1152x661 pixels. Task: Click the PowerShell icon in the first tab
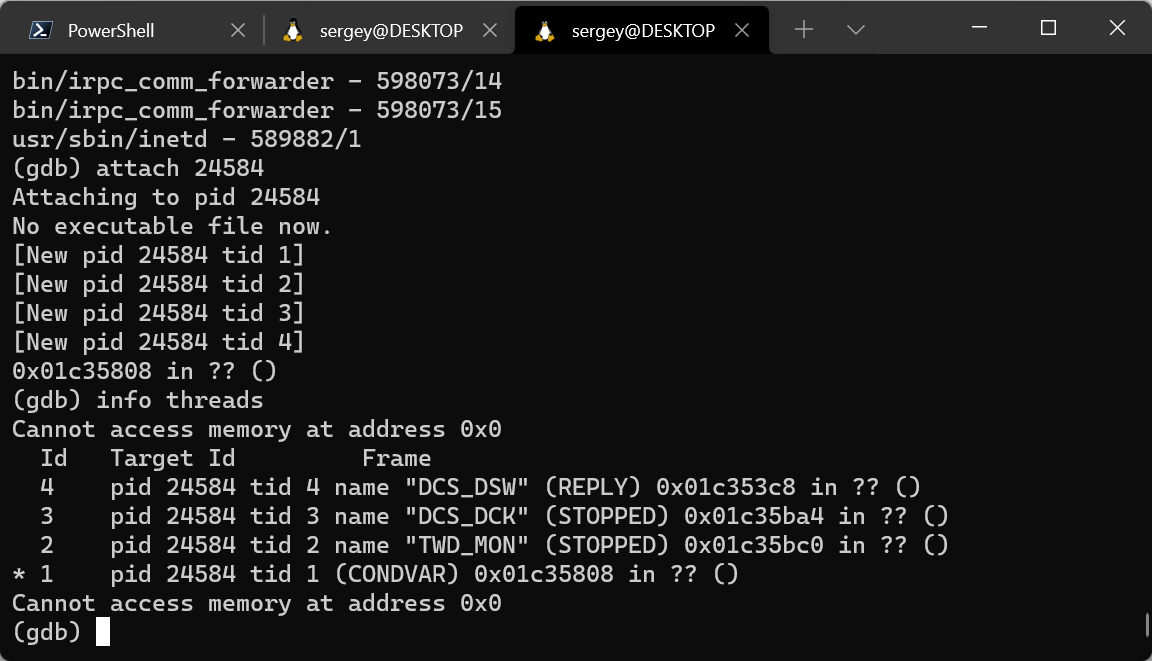click(39, 30)
